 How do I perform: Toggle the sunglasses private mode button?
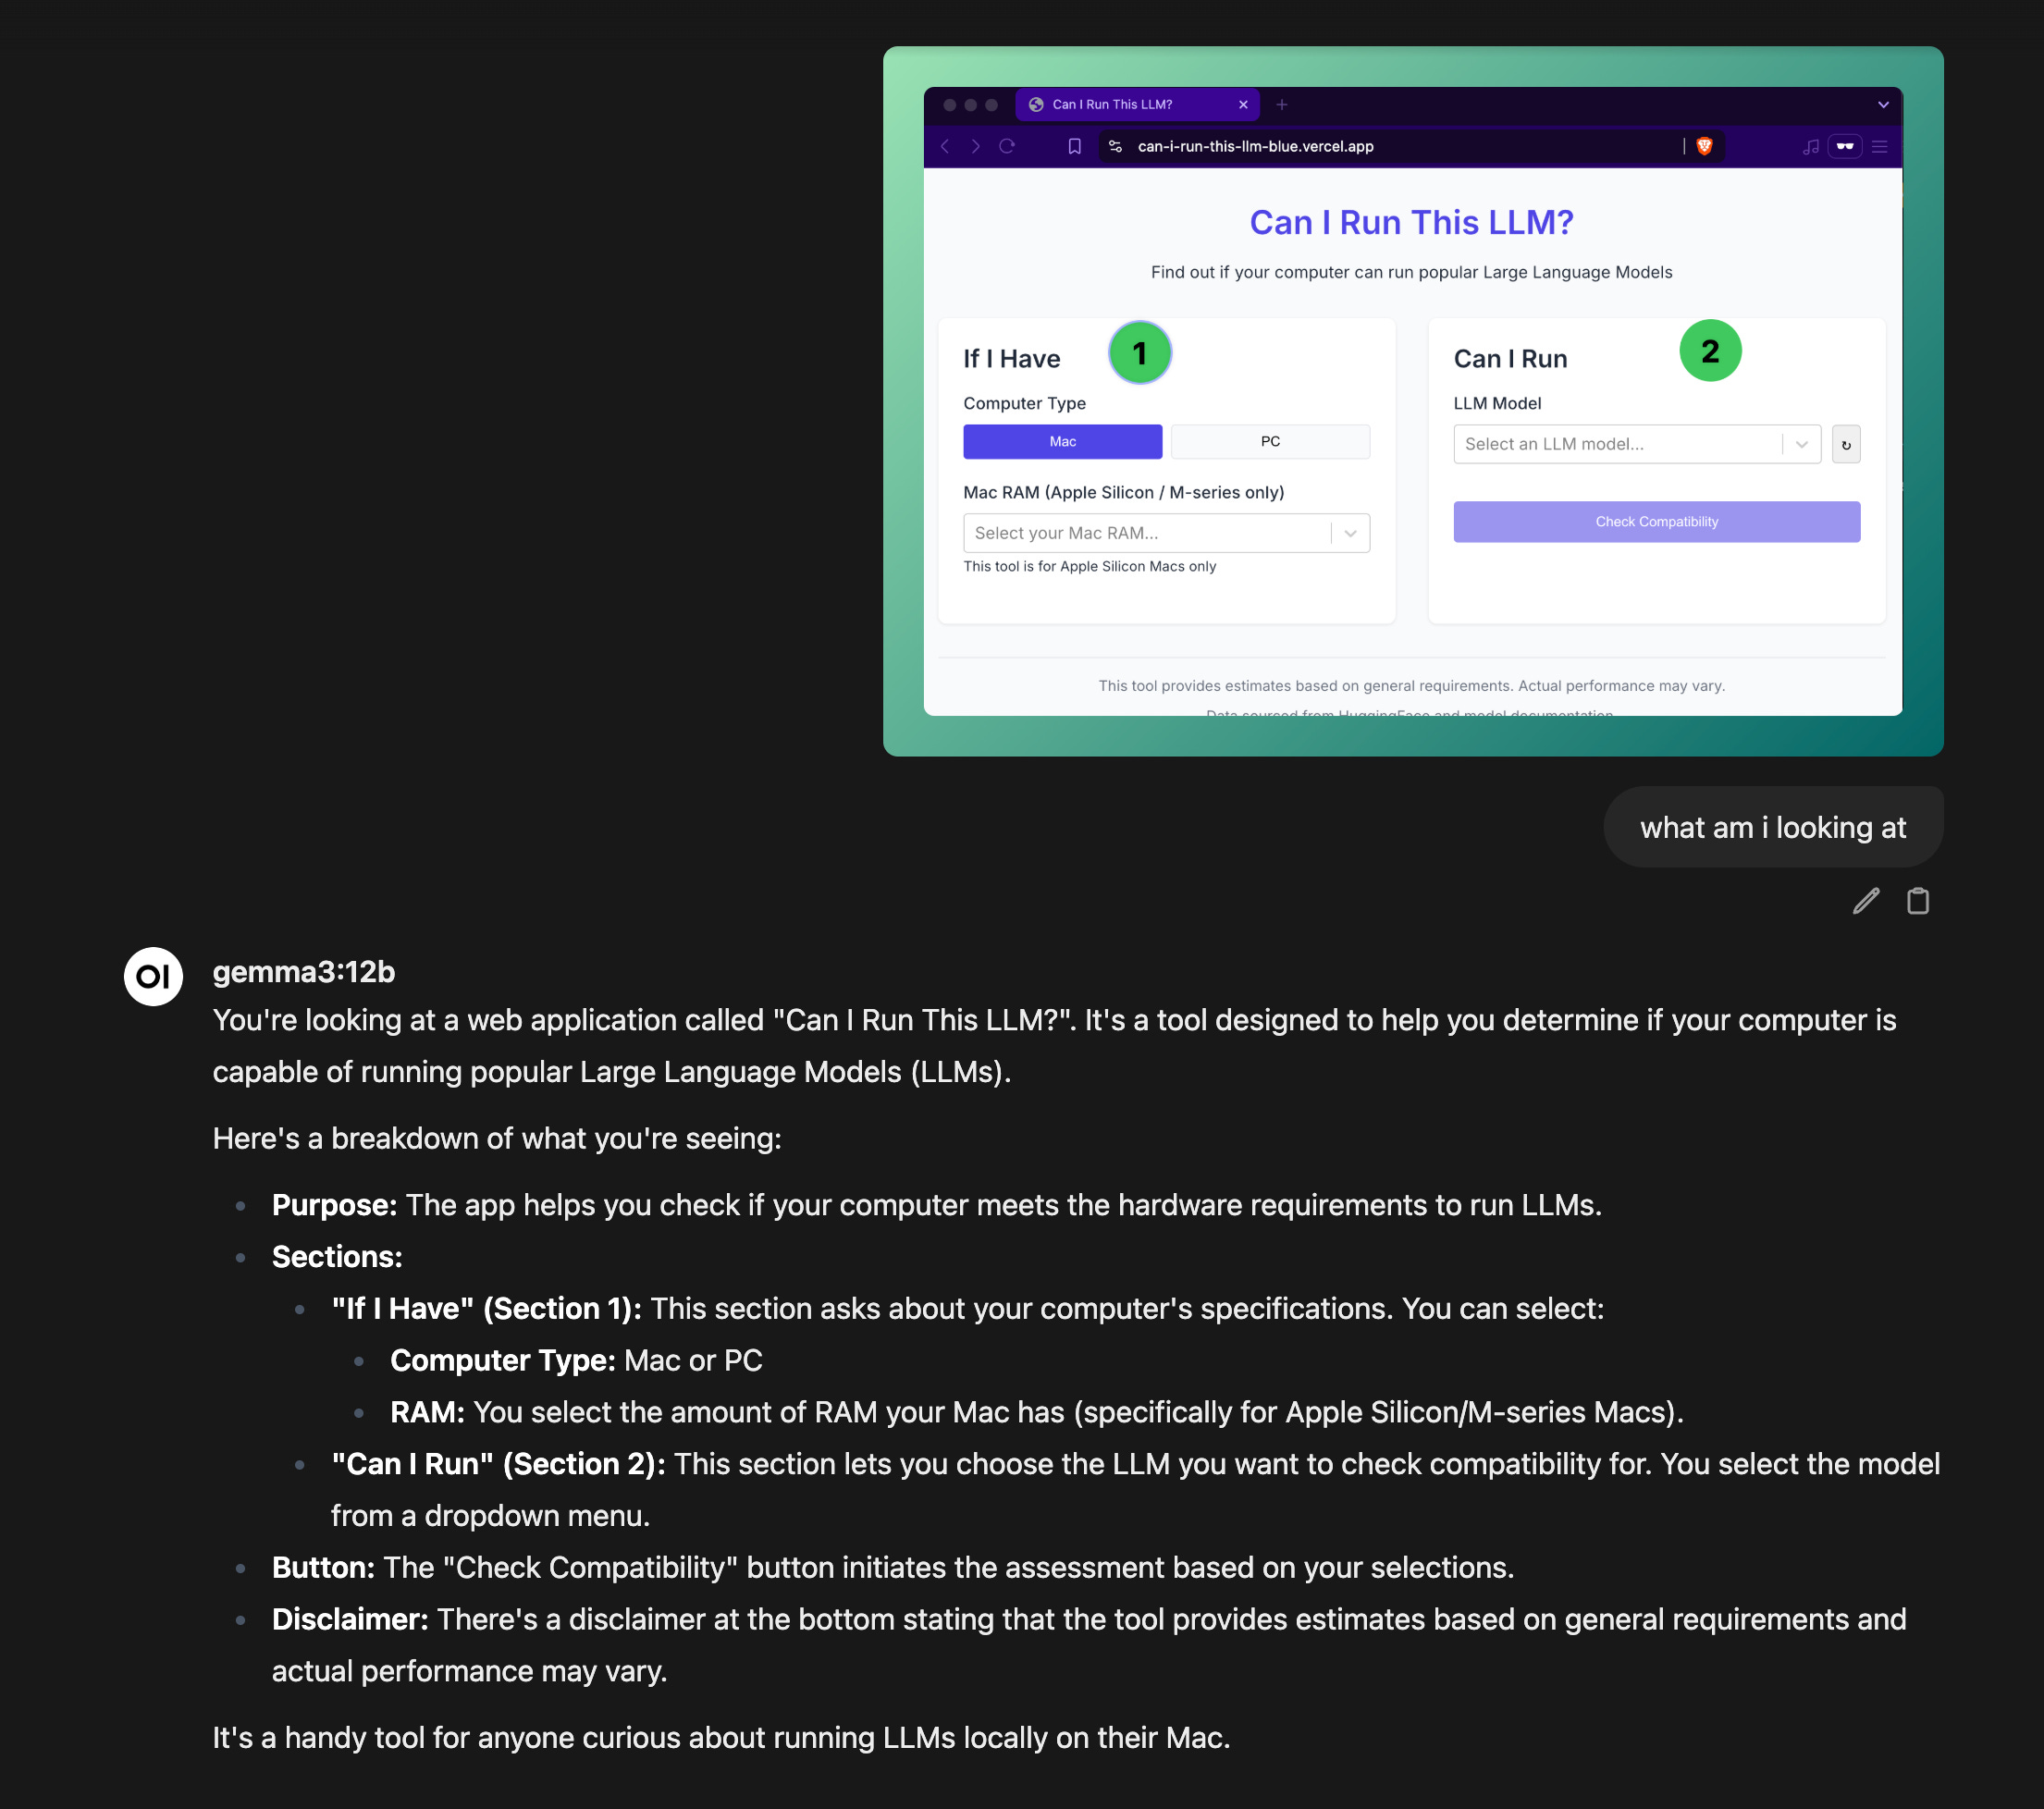coord(1845,146)
